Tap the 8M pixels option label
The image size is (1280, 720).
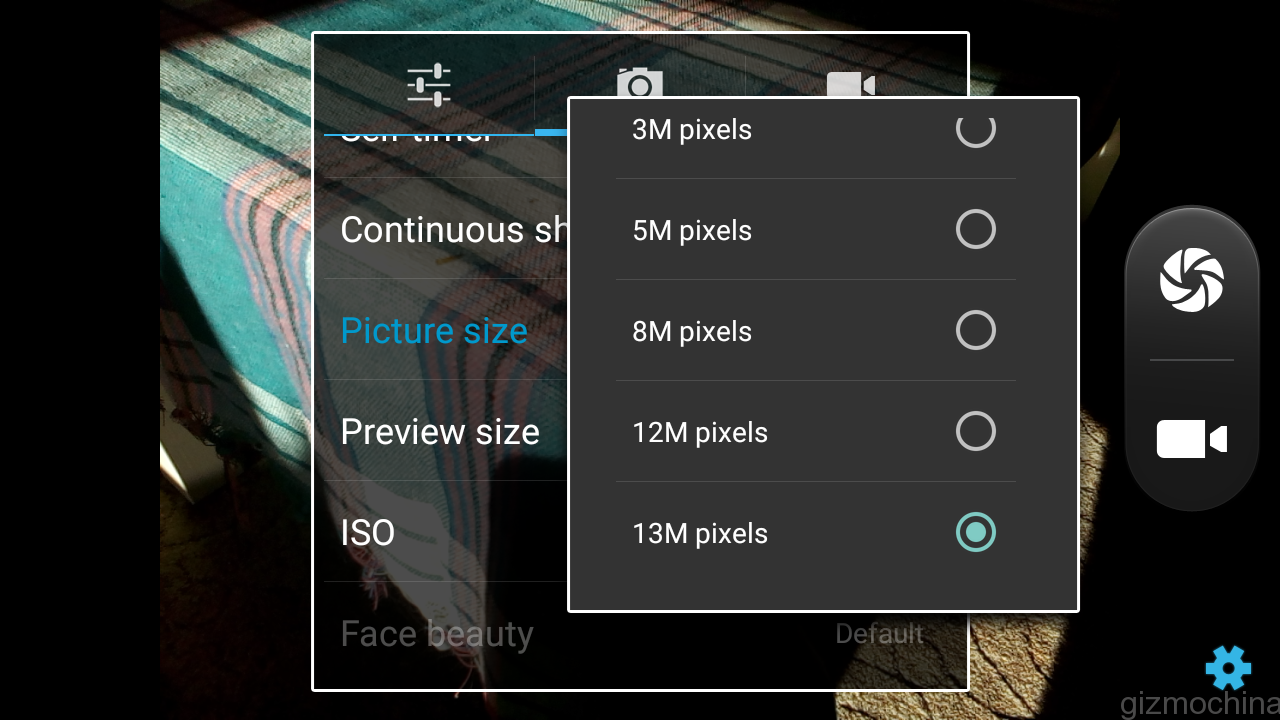[692, 332]
